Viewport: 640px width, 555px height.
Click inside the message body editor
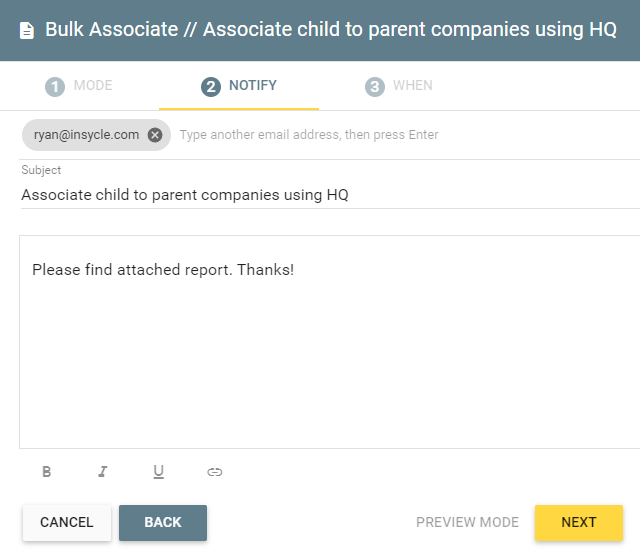330,342
